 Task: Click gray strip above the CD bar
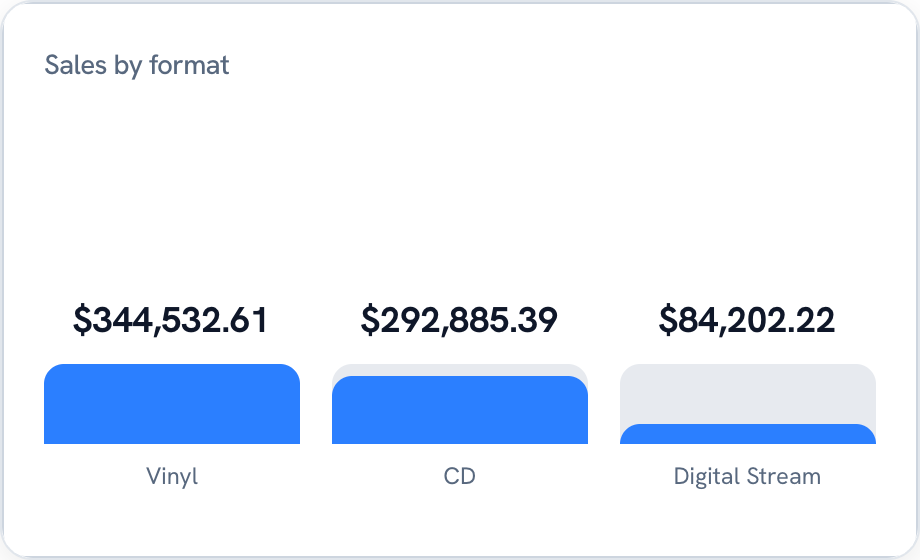coord(460,370)
